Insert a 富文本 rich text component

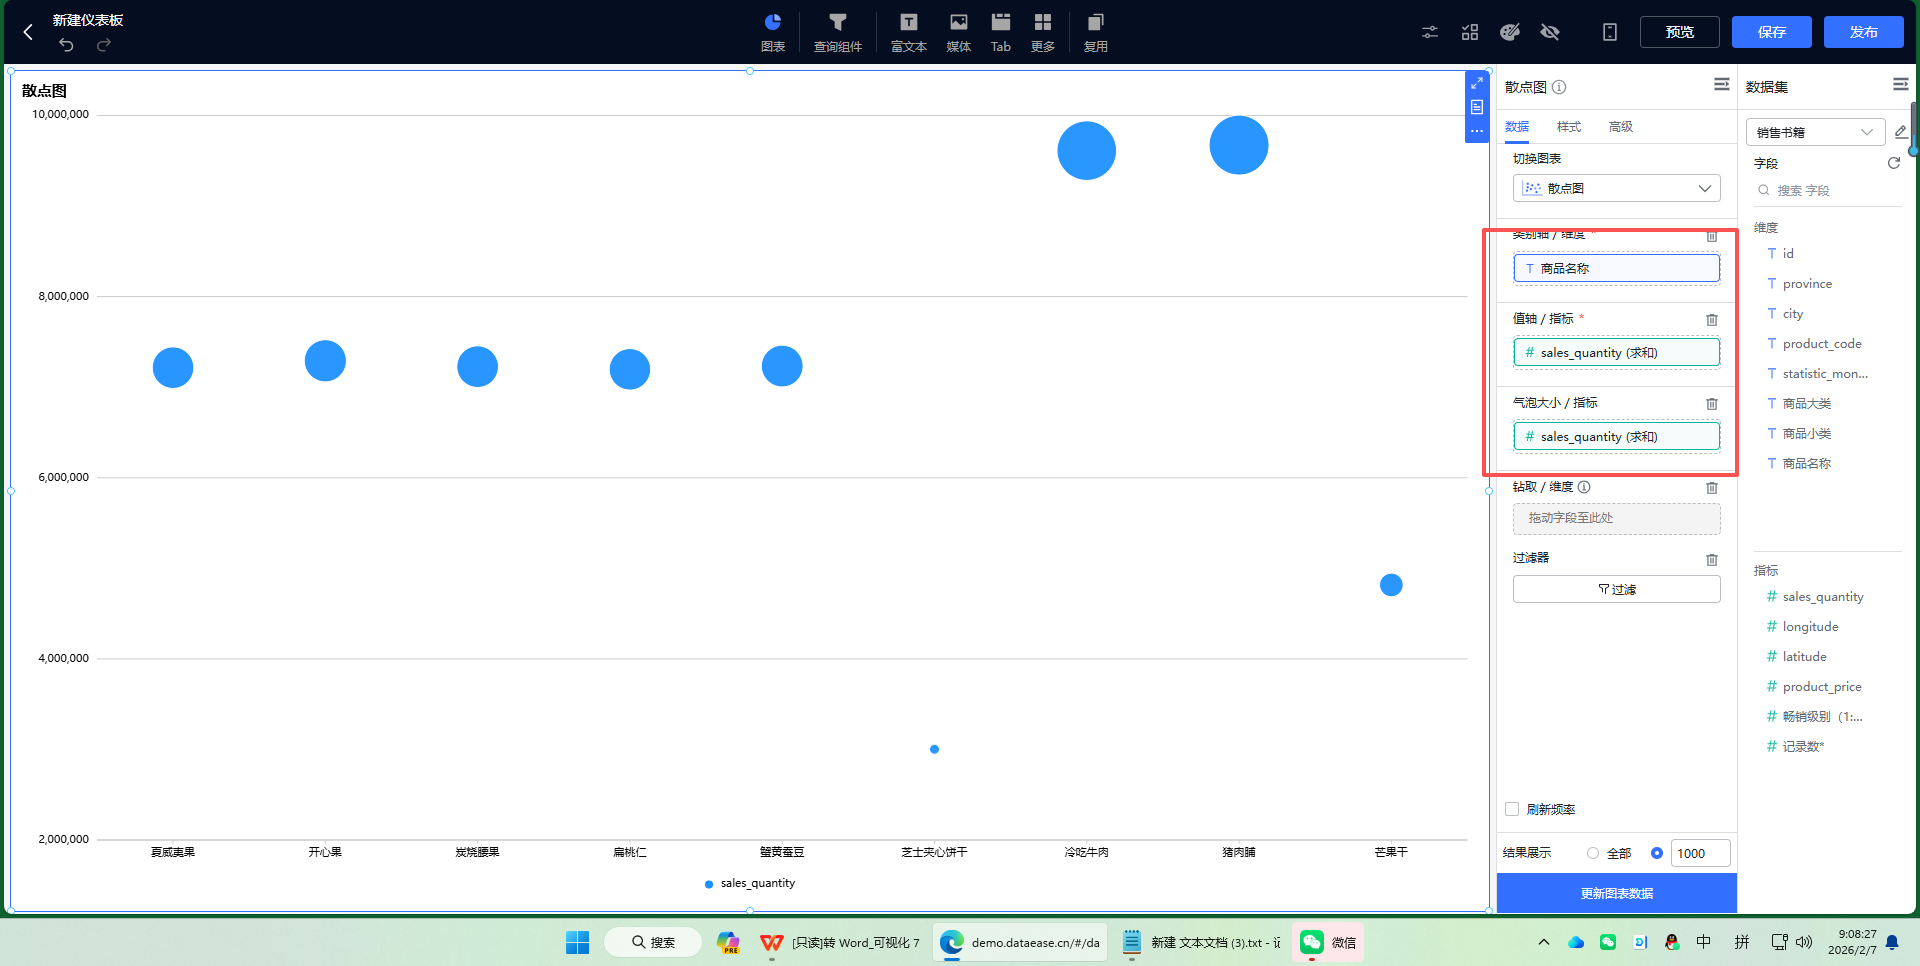[909, 32]
